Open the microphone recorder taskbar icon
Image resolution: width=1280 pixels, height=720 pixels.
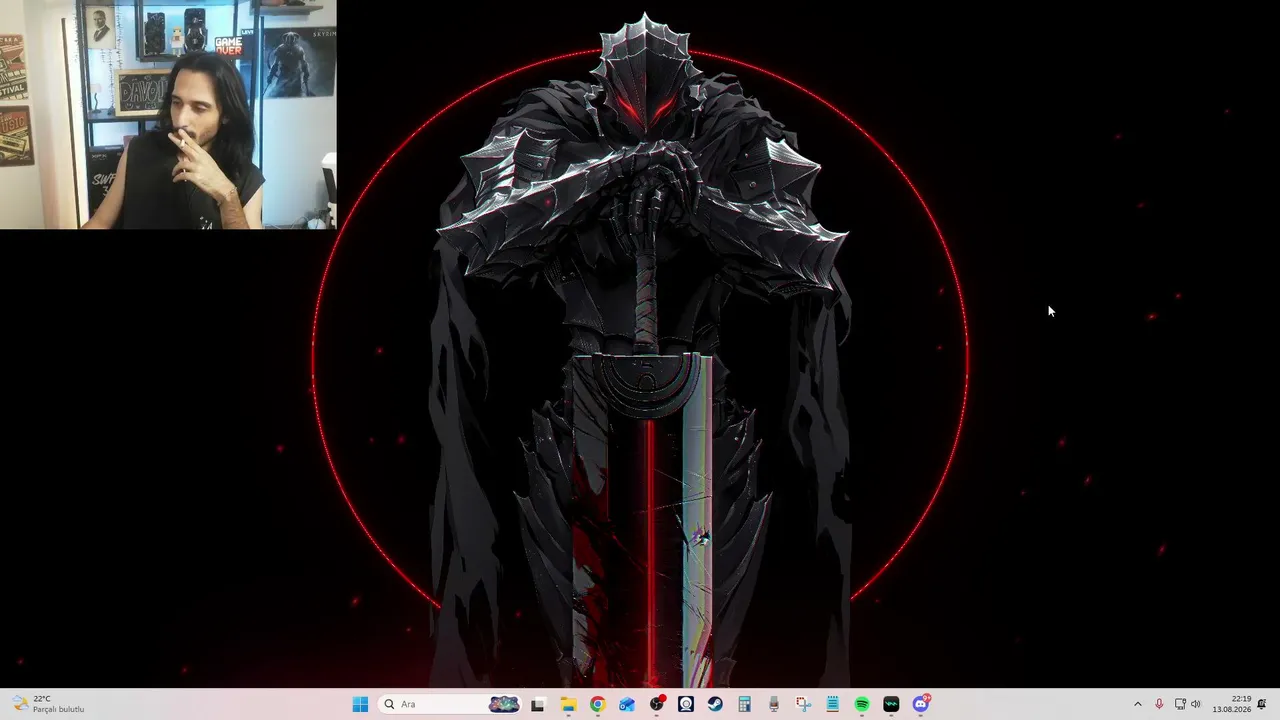(774, 704)
